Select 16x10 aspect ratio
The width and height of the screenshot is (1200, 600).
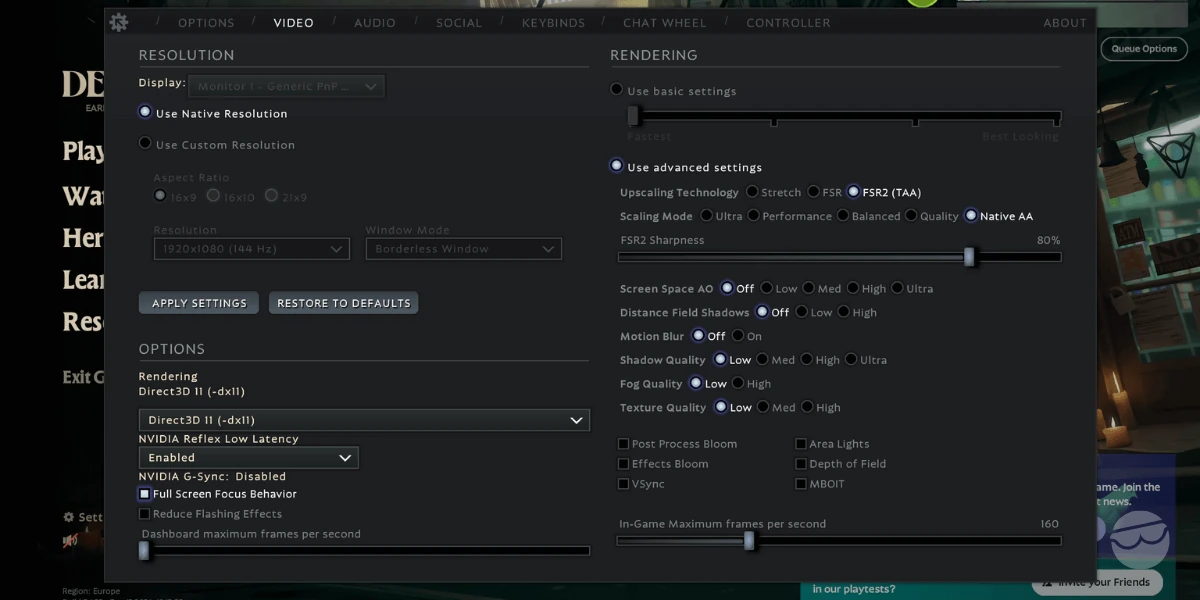point(231,197)
